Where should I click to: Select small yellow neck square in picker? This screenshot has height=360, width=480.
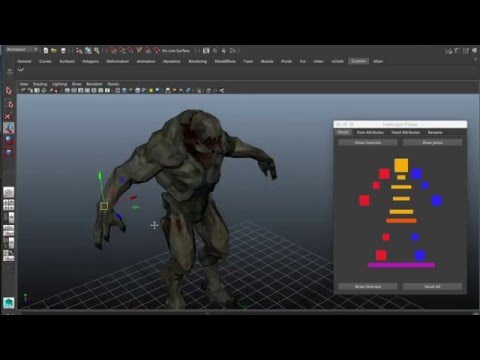pyautogui.click(x=401, y=177)
